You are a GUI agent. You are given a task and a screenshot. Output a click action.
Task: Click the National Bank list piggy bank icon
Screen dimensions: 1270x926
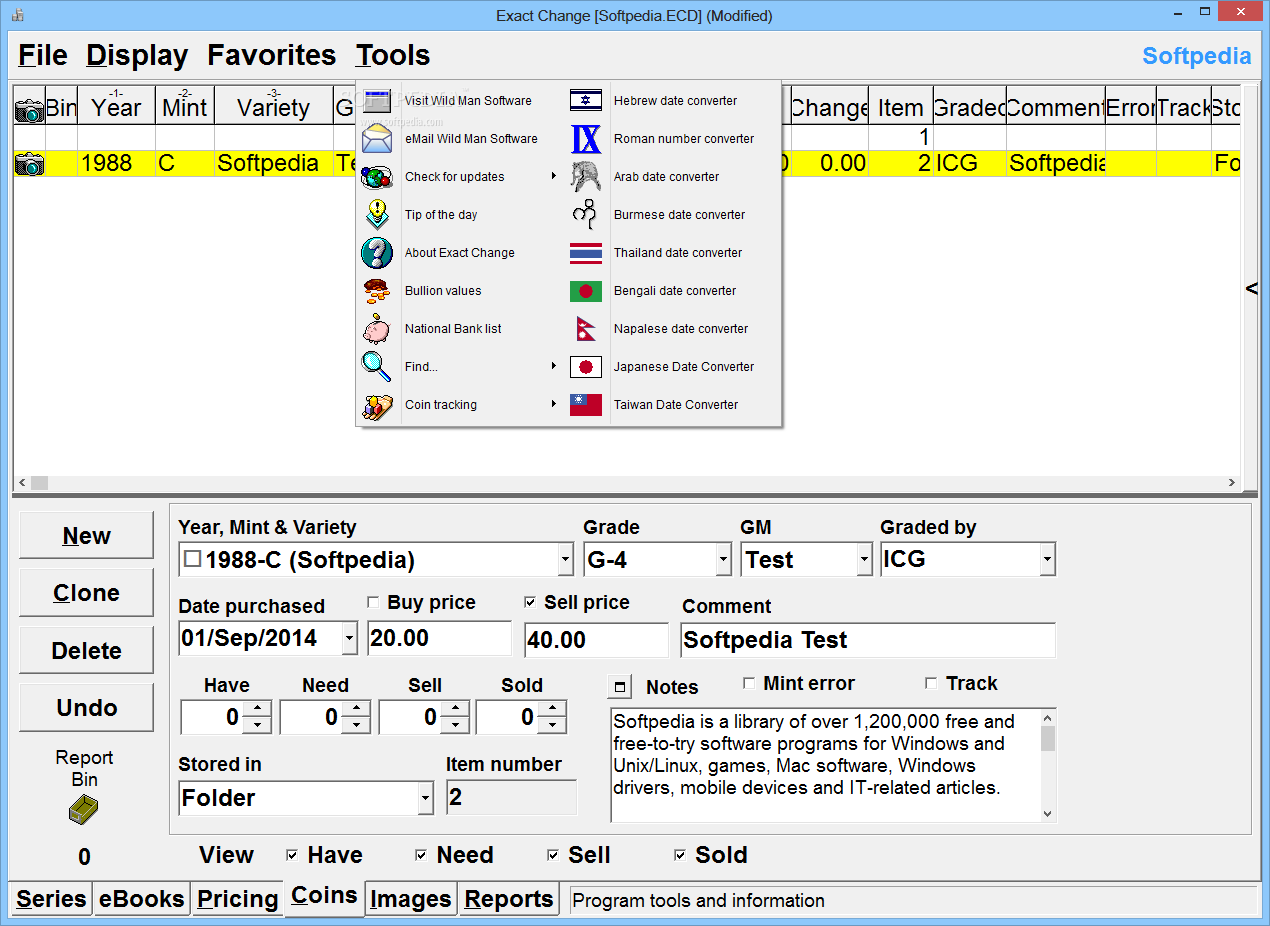377,329
